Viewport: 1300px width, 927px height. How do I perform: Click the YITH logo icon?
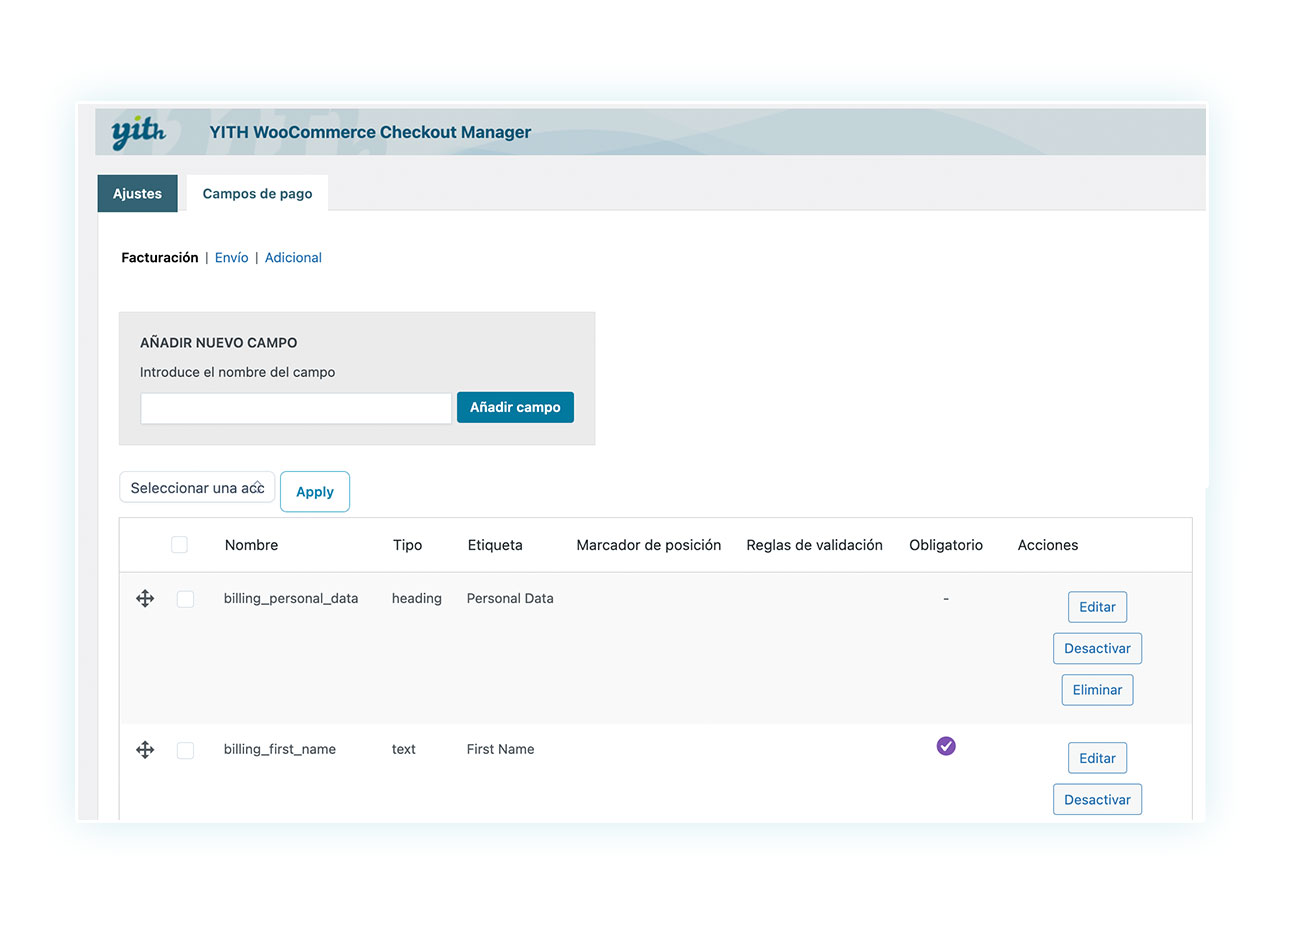click(138, 132)
